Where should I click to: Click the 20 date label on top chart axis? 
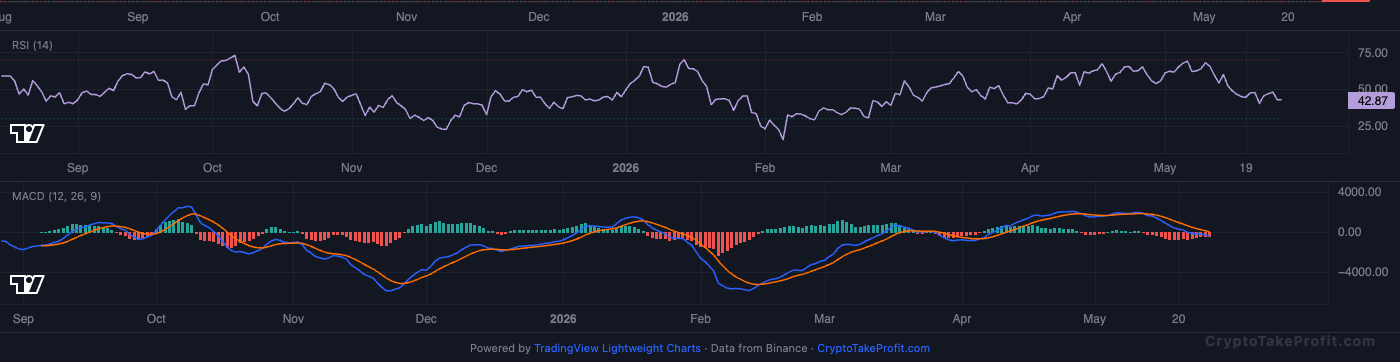click(1288, 17)
